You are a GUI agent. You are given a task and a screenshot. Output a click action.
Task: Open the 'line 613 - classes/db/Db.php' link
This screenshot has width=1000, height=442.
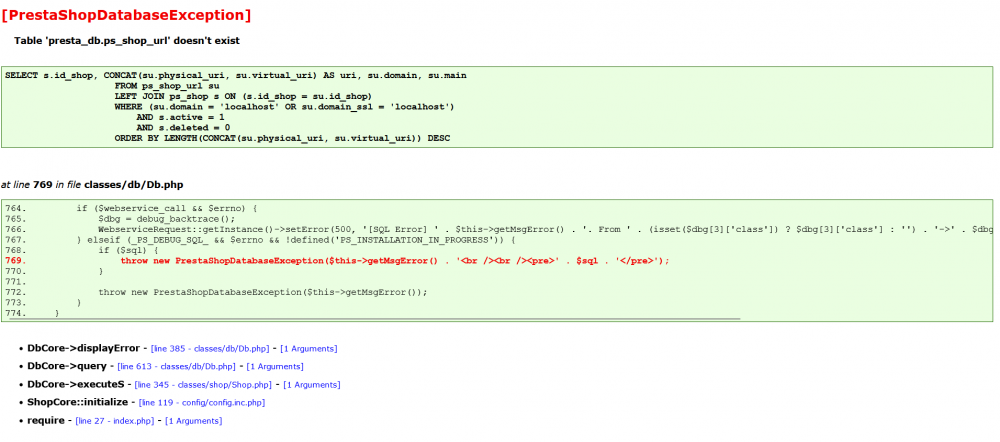pos(175,367)
